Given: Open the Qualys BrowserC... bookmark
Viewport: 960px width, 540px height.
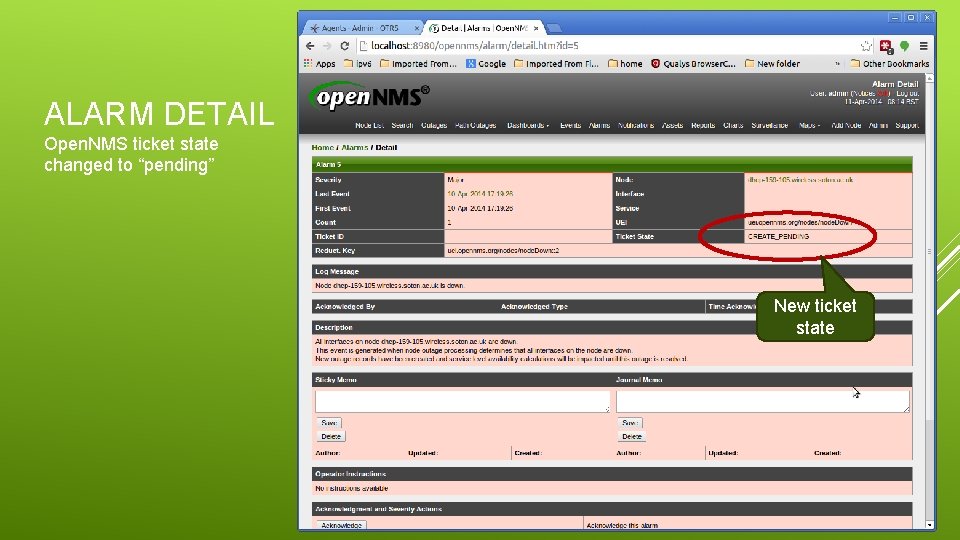Looking at the screenshot, I should pos(693,64).
